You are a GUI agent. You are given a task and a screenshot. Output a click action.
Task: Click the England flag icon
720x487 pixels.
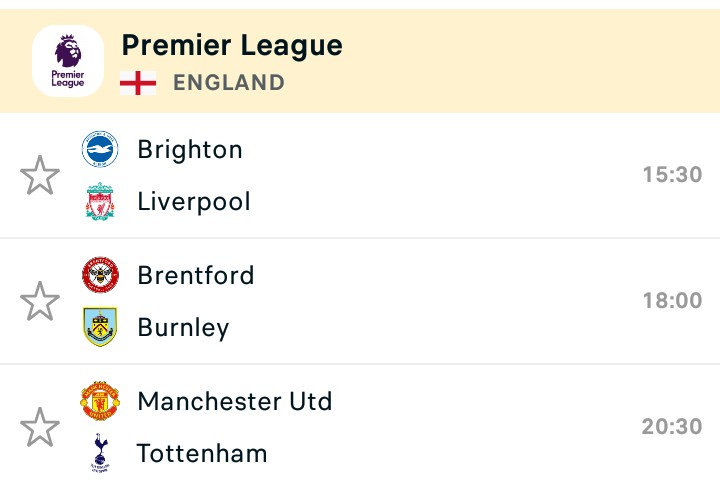pos(138,83)
